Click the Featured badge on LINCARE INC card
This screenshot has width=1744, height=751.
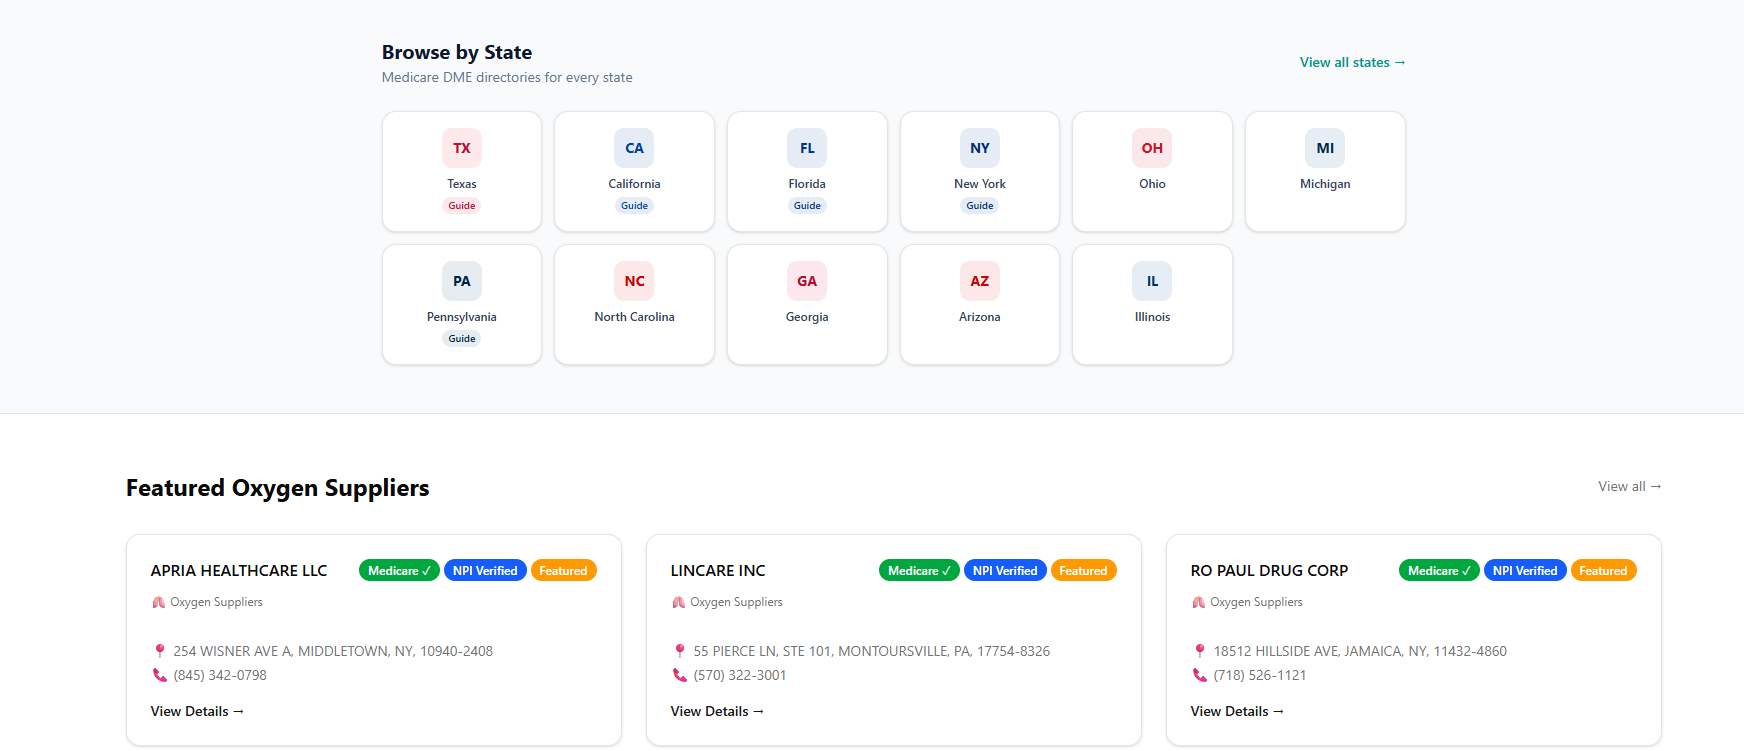click(1083, 570)
